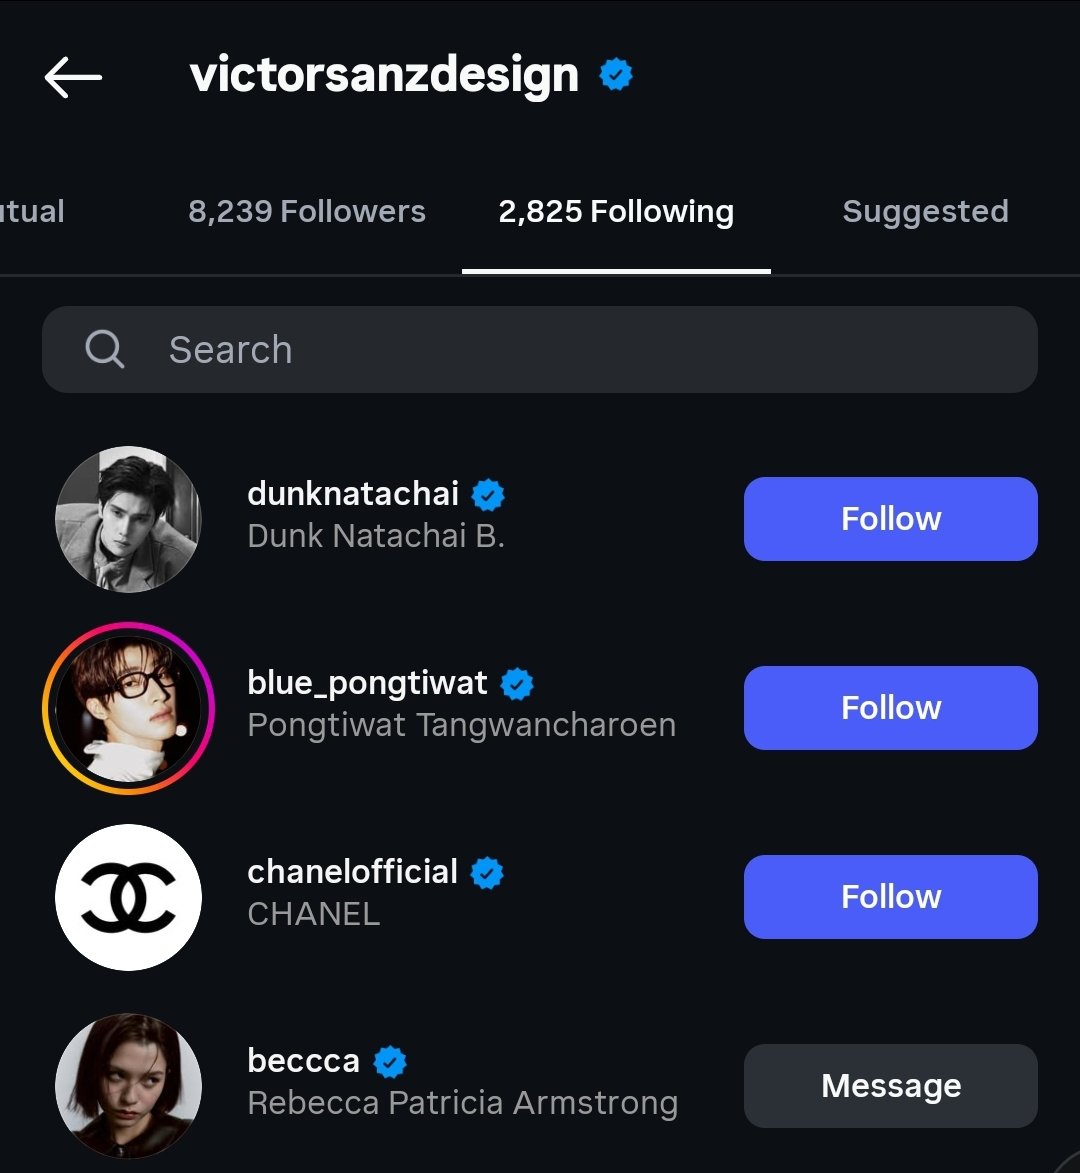Follow the chanelofficial account
Viewport: 1080px width, 1173px height.
tap(890, 897)
